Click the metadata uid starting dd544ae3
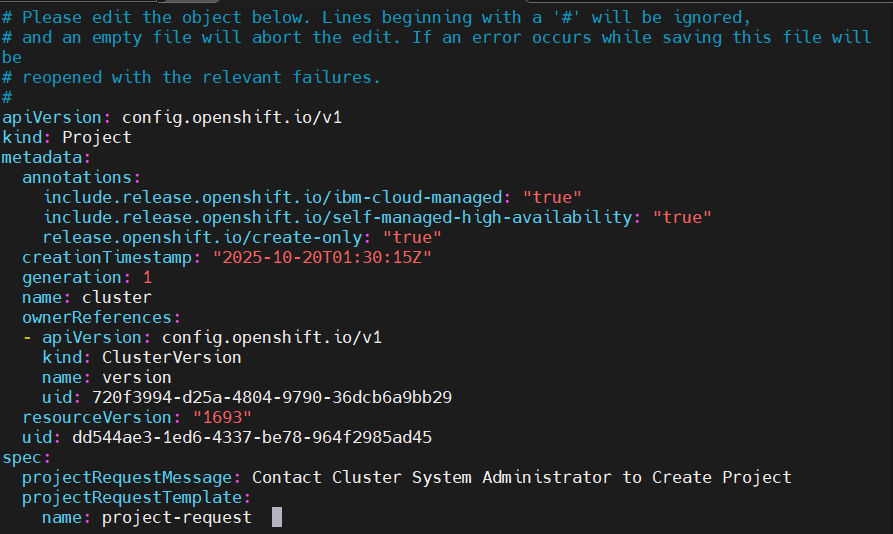 click(252, 437)
